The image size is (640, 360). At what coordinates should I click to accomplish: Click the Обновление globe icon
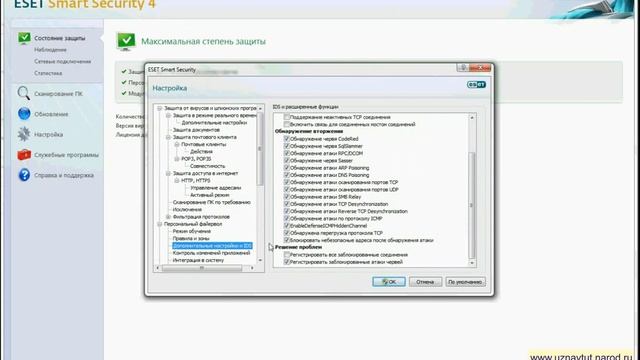pyautogui.click(x=24, y=114)
